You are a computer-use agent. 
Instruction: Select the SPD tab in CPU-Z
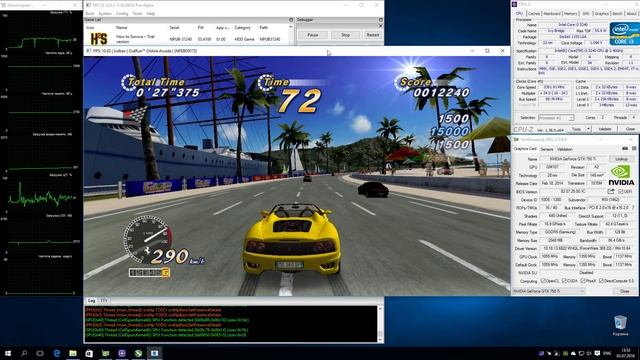(x=586, y=13)
